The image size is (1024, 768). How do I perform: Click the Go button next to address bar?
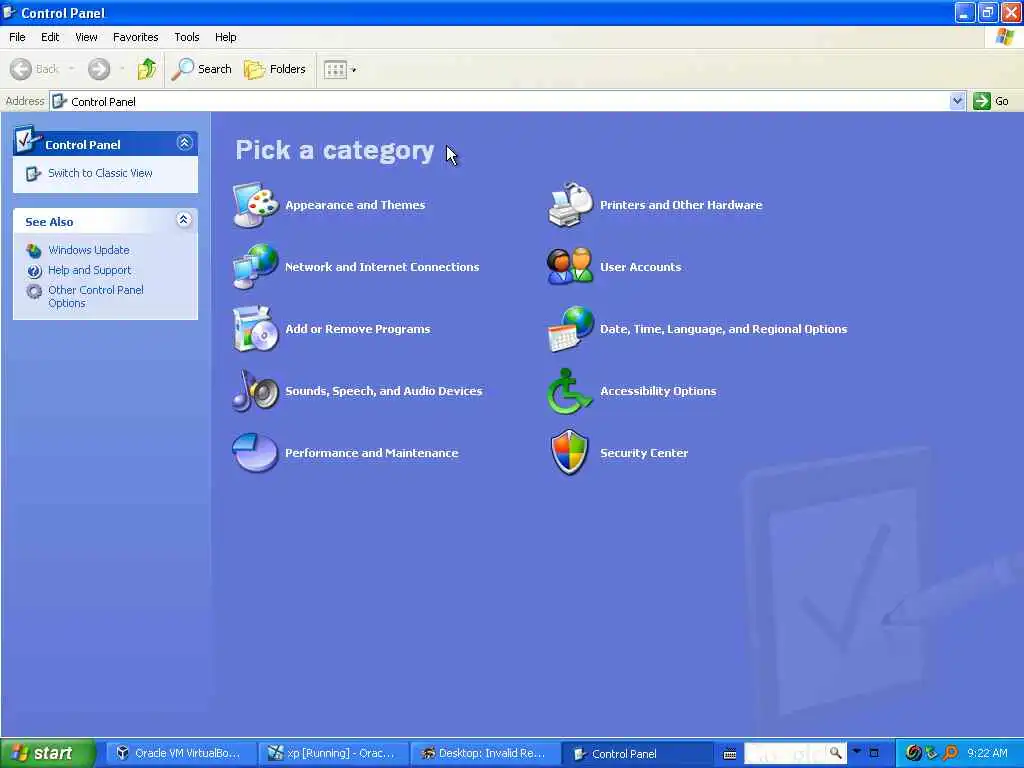click(x=991, y=101)
